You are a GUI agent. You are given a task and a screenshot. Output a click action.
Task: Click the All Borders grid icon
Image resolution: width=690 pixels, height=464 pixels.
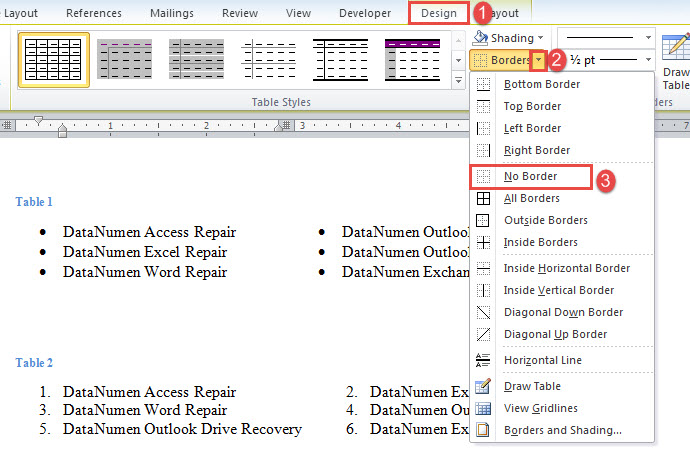pyautogui.click(x=483, y=199)
